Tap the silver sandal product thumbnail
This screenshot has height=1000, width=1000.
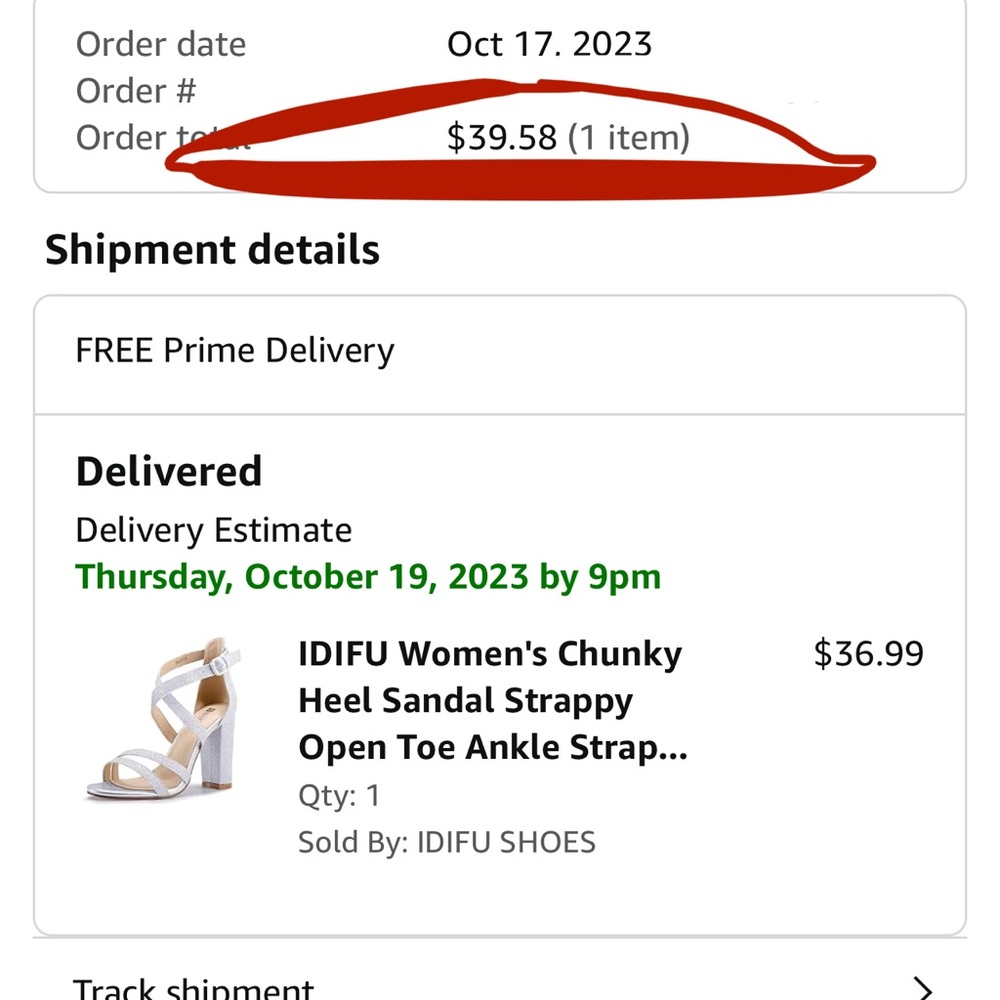(162, 721)
